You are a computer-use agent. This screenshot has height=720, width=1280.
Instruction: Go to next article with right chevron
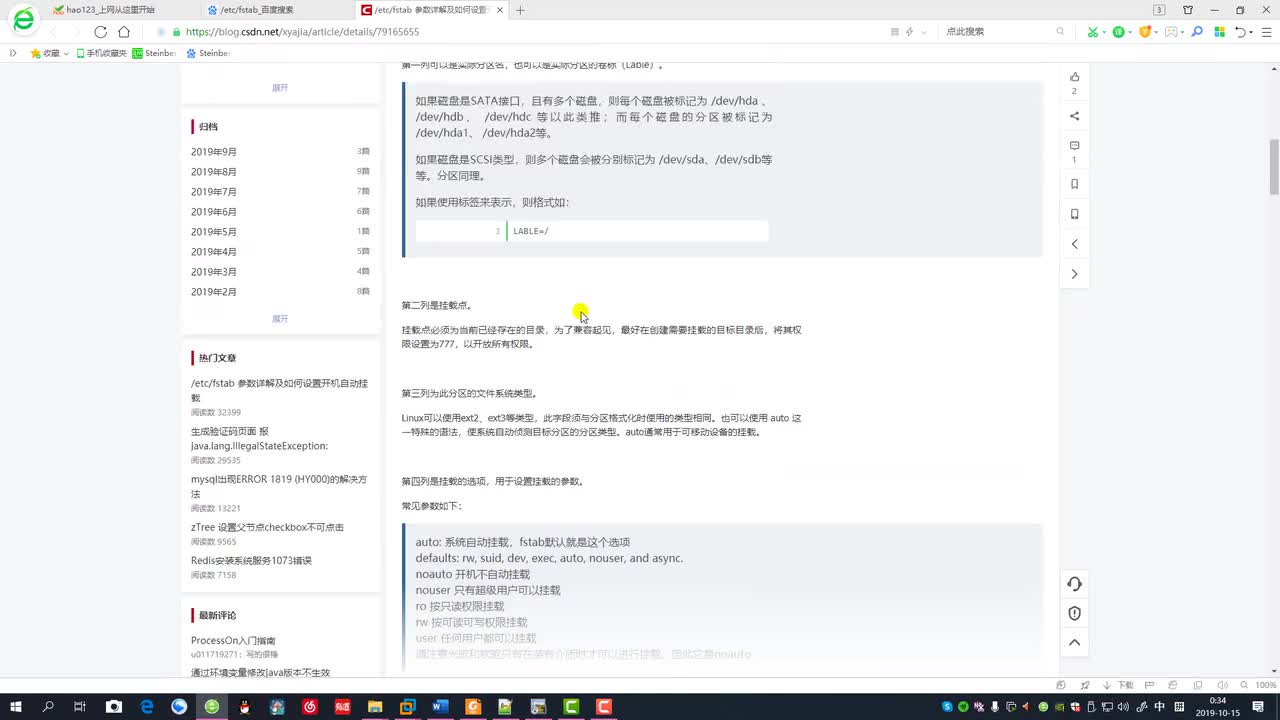point(1074,274)
